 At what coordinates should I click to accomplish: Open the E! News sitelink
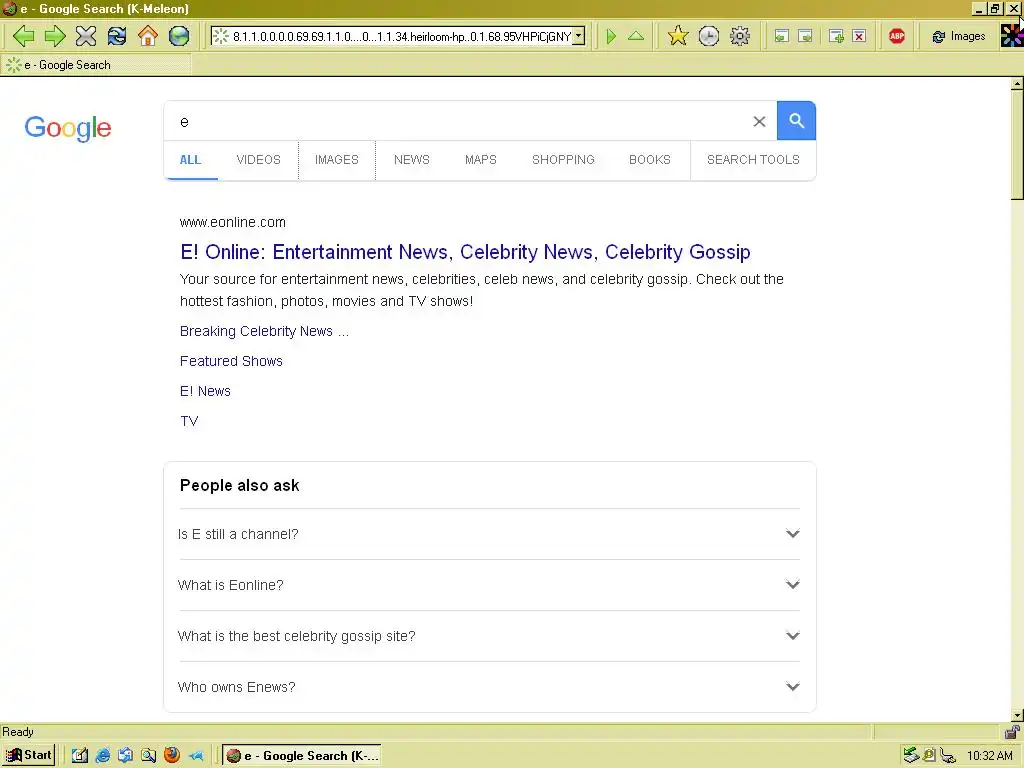coord(205,391)
